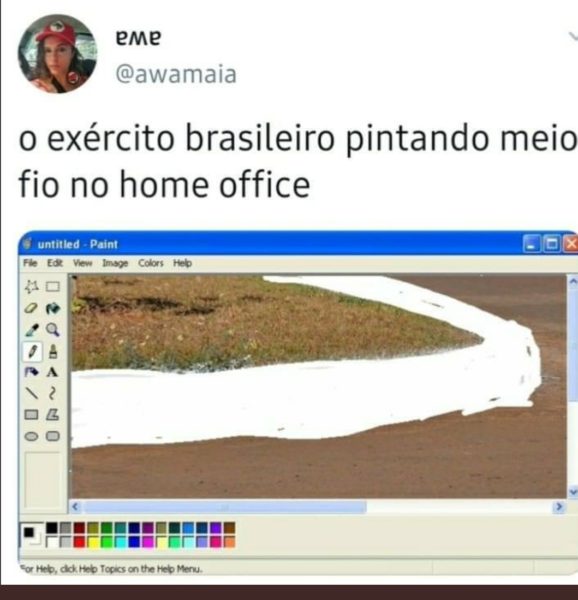The height and width of the screenshot is (600, 578).
Task: Pick the Ellipse shape tool
Action: [x=31, y=436]
